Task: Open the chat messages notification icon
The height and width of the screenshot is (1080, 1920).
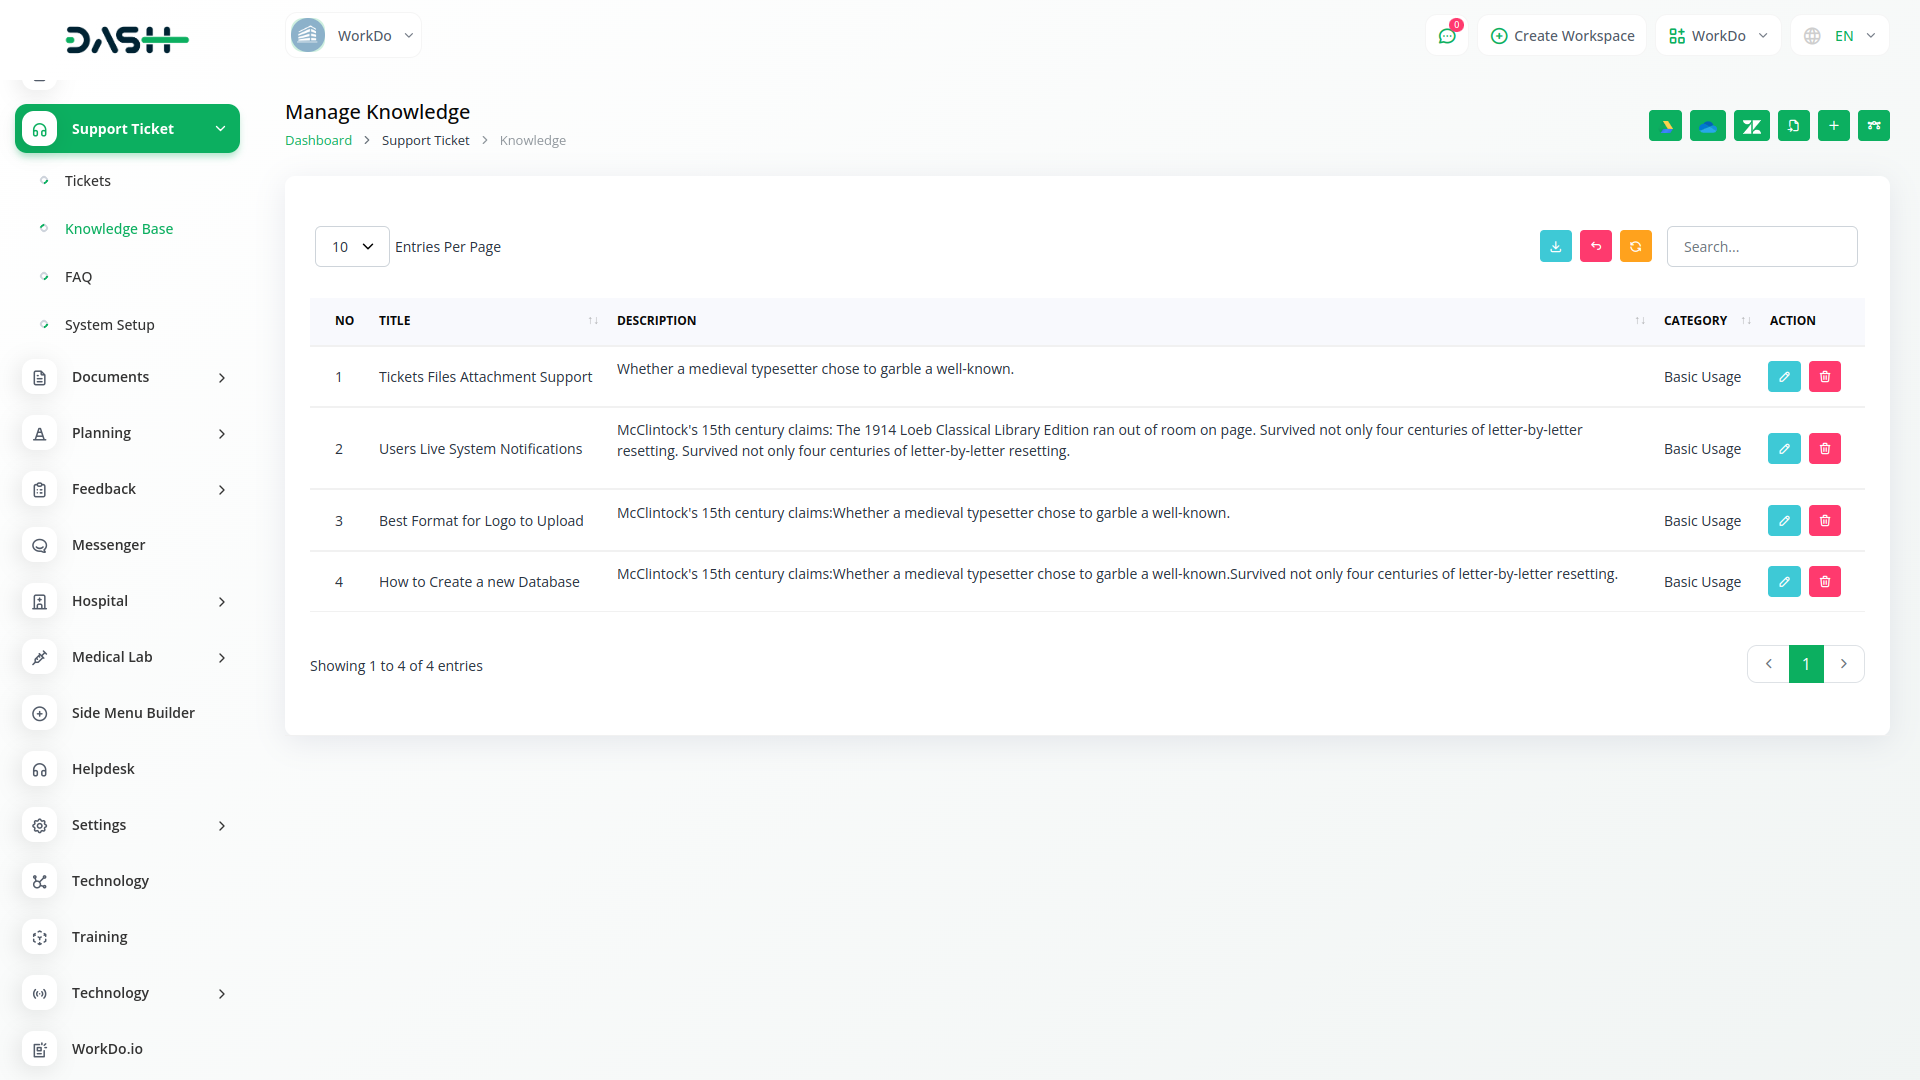Action: point(1446,36)
